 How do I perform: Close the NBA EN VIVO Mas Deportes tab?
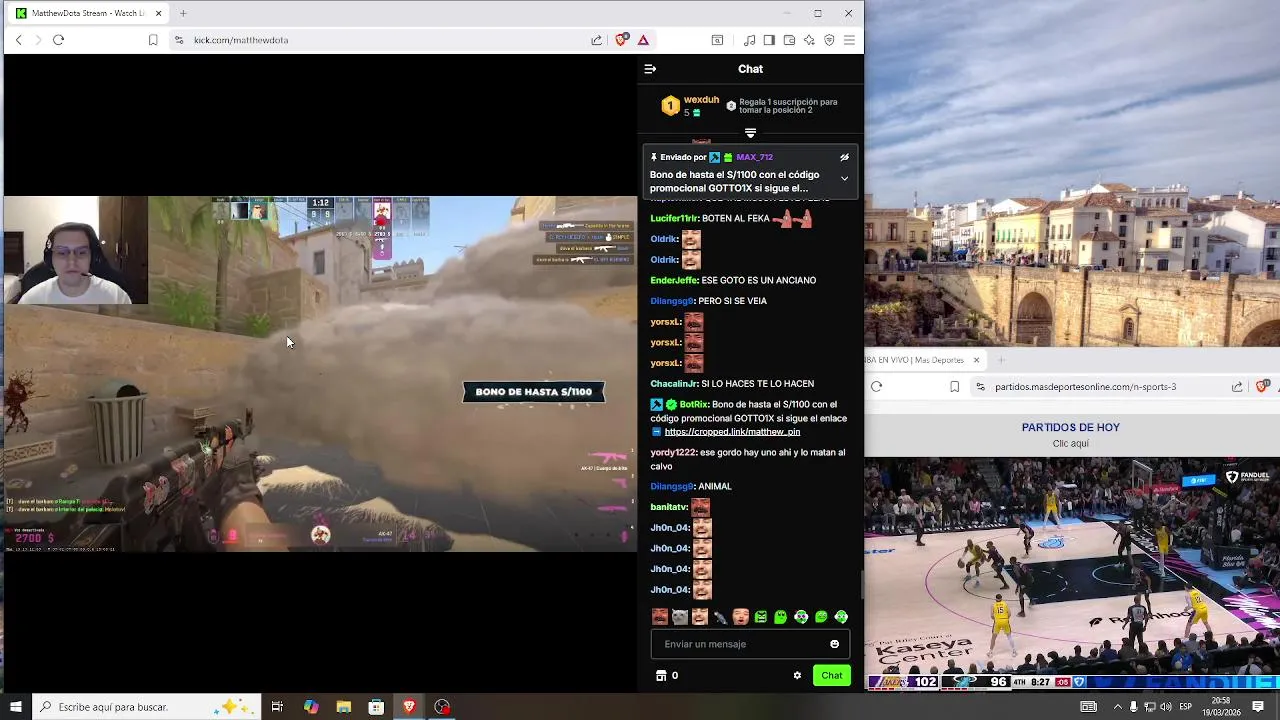[976, 360]
